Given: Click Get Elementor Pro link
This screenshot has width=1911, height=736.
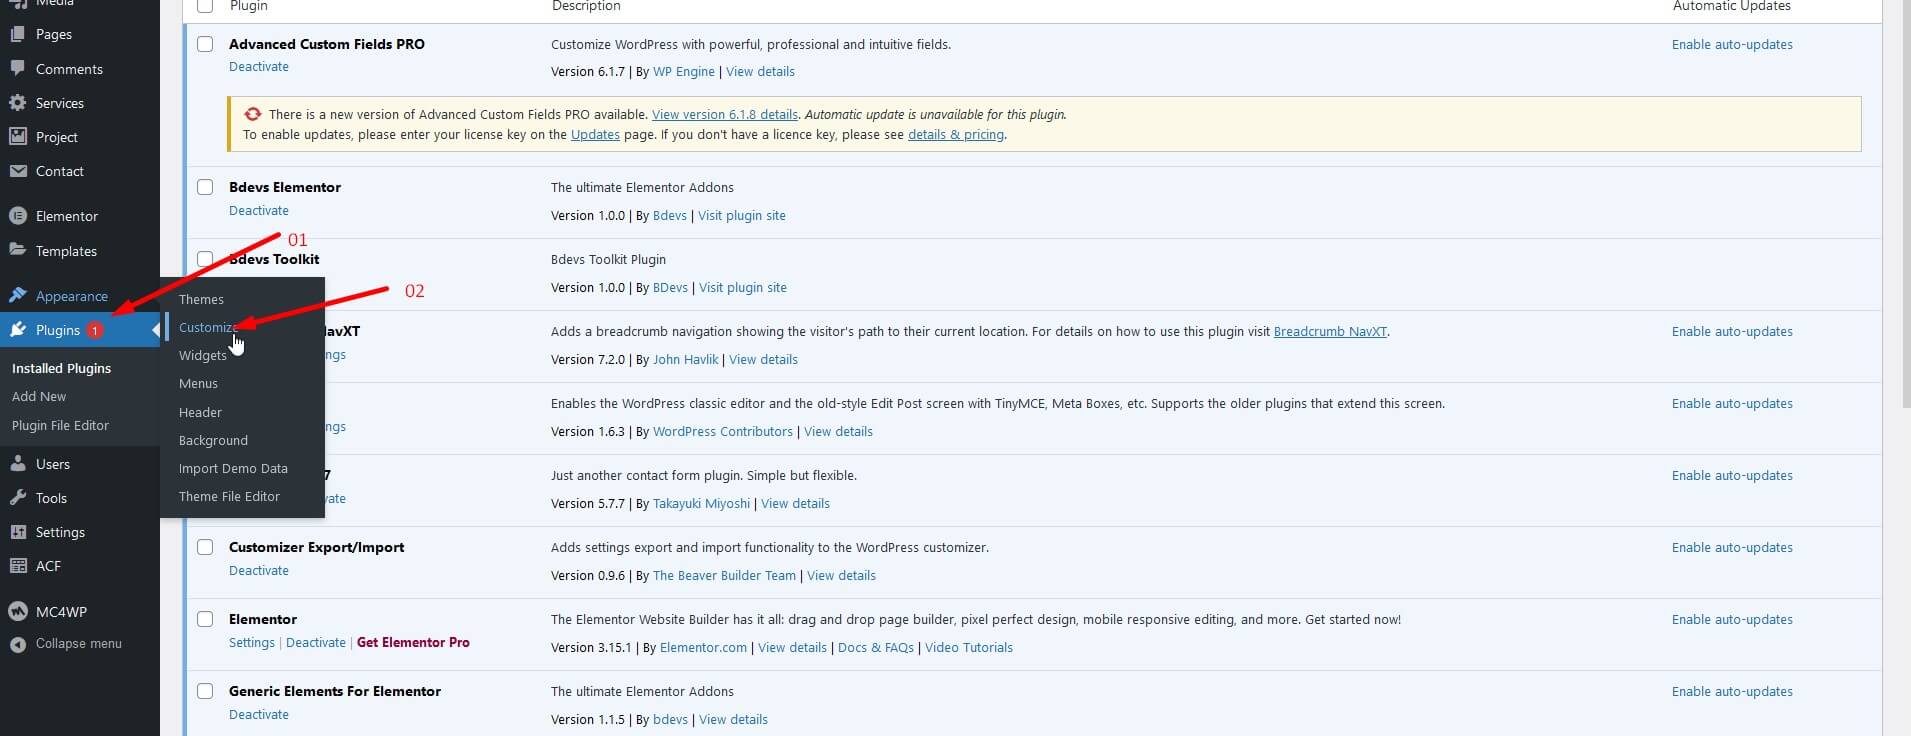Looking at the screenshot, I should click(413, 643).
